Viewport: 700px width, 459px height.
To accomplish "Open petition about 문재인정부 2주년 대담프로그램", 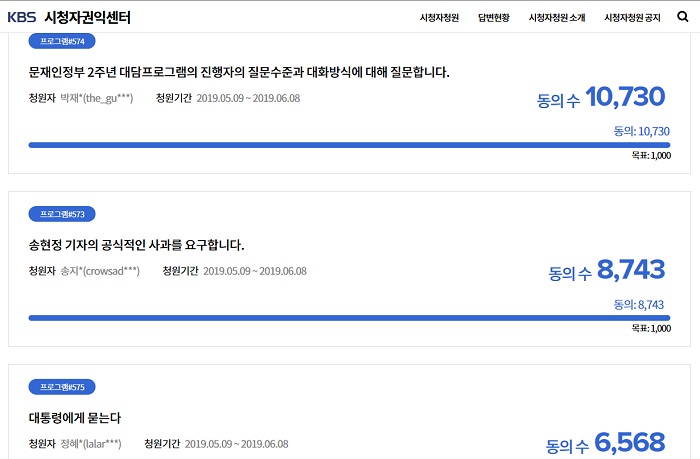I will [x=240, y=72].
